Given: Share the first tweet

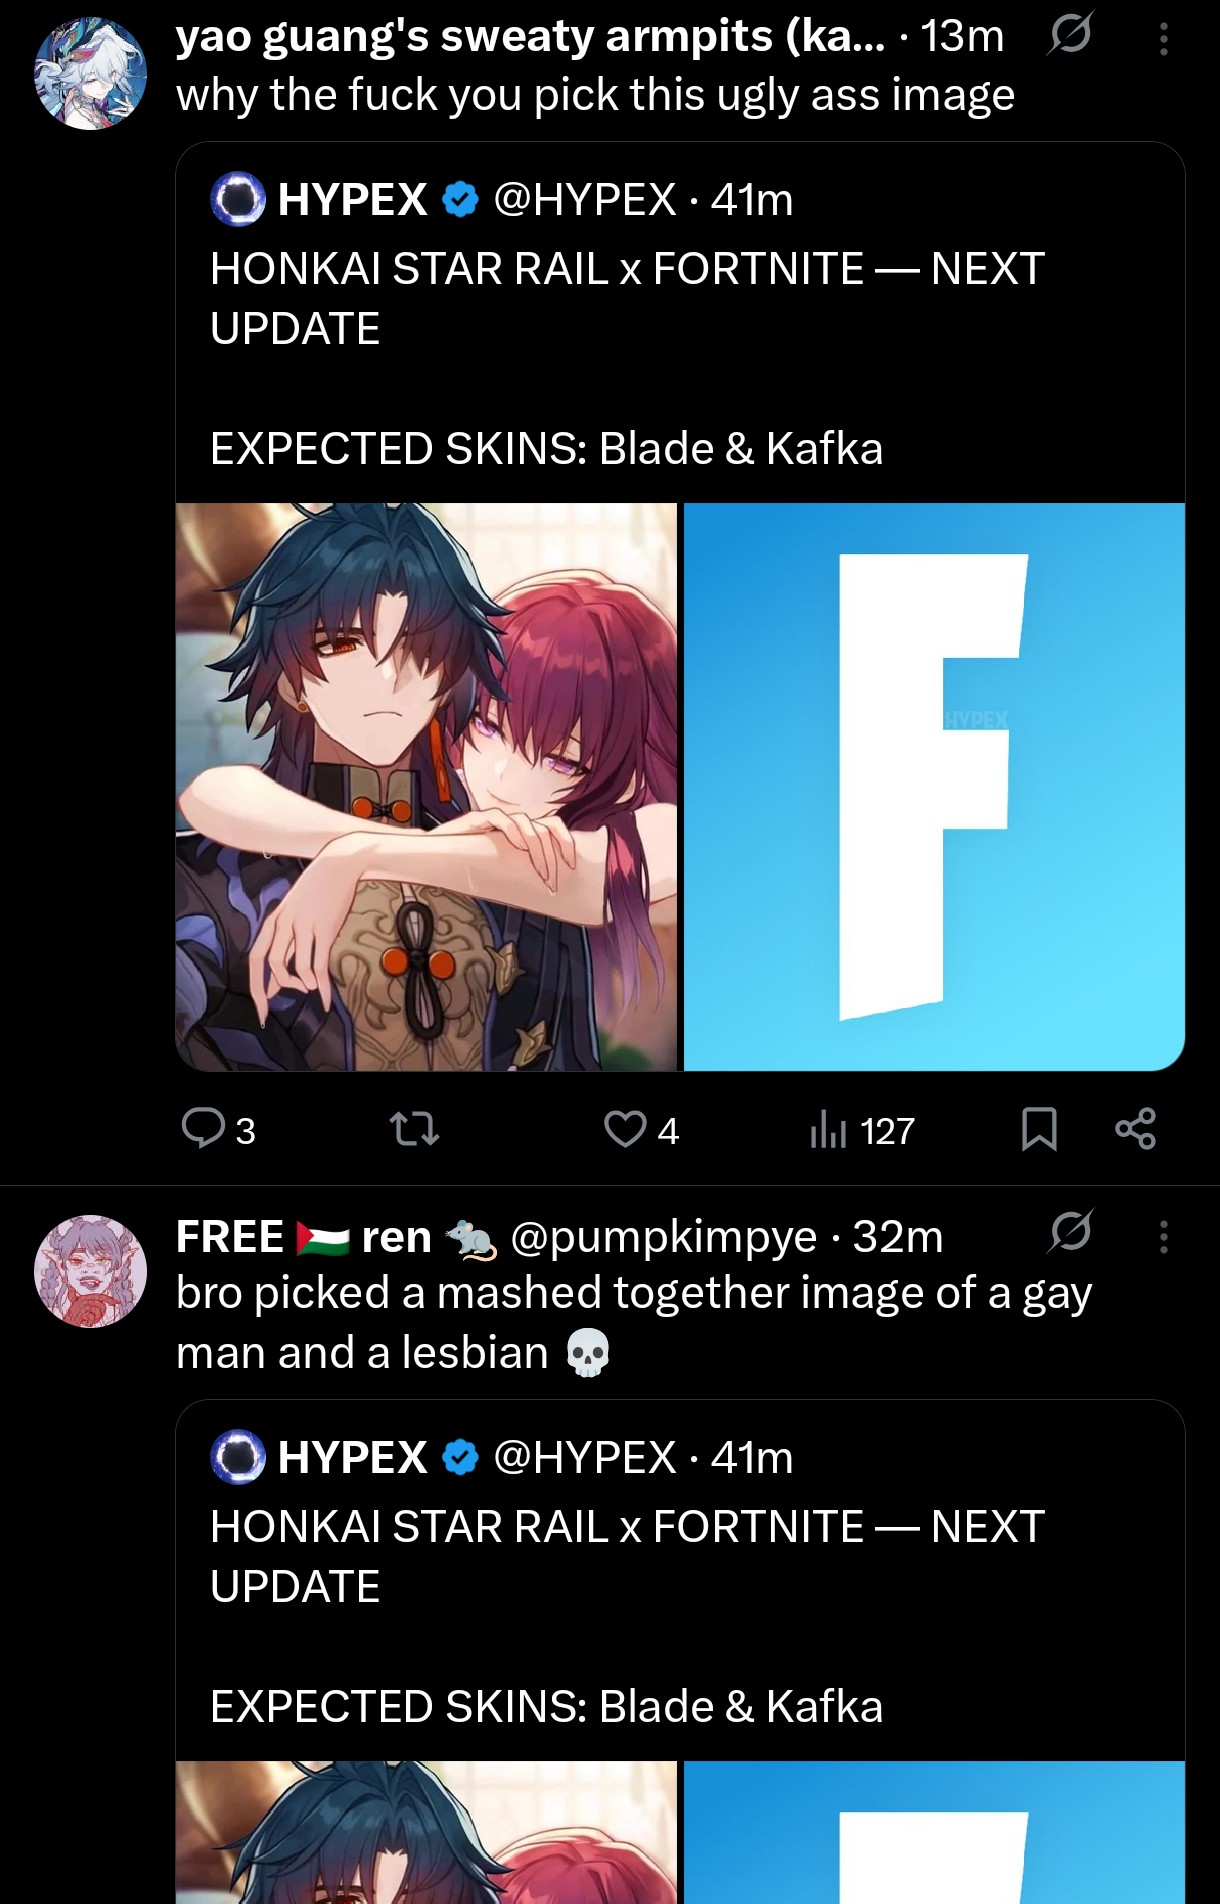Looking at the screenshot, I should point(1135,1130).
